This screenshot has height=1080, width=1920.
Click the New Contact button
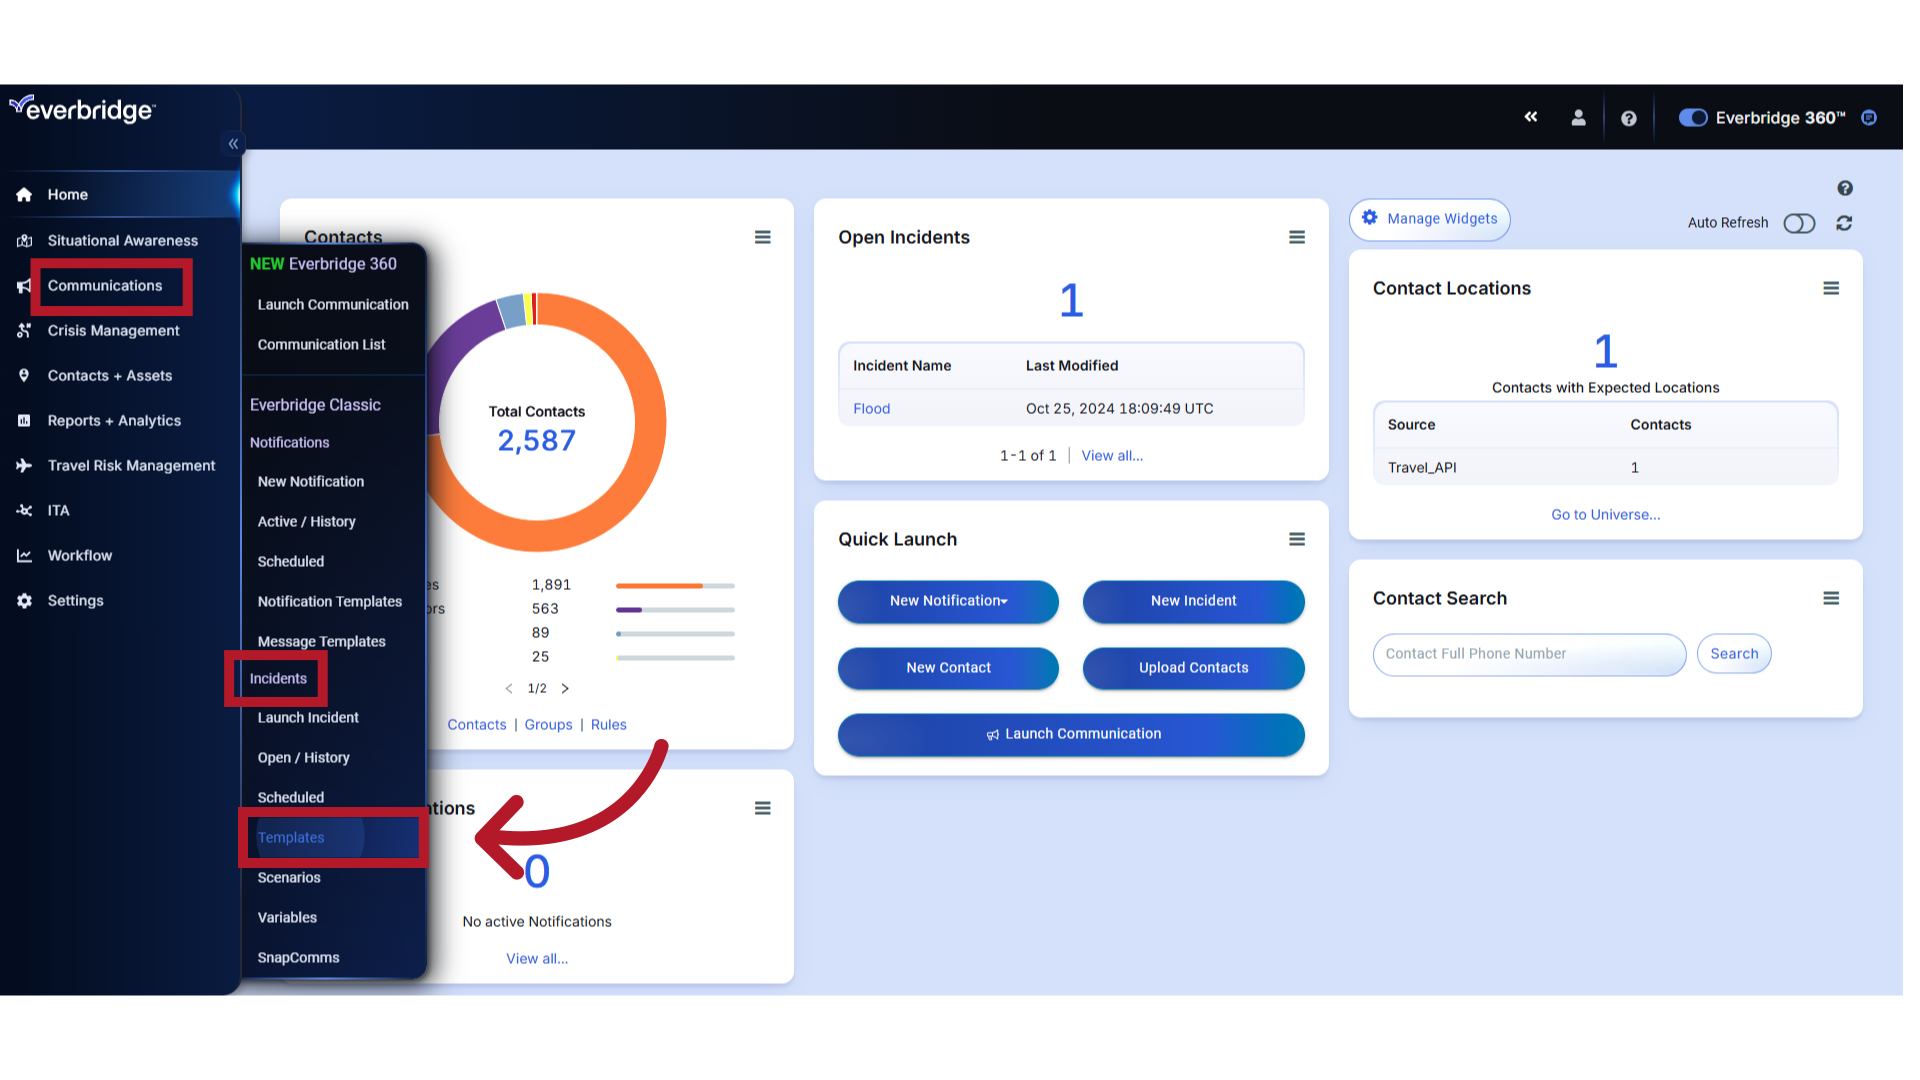click(x=948, y=668)
